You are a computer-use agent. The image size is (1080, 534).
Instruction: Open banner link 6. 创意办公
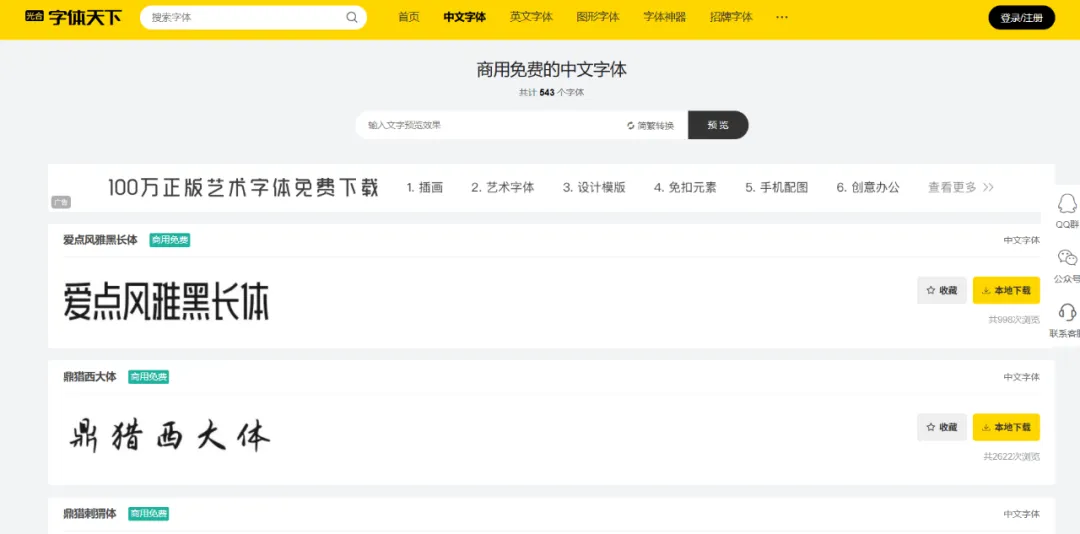pyautogui.click(x=868, y=187)
